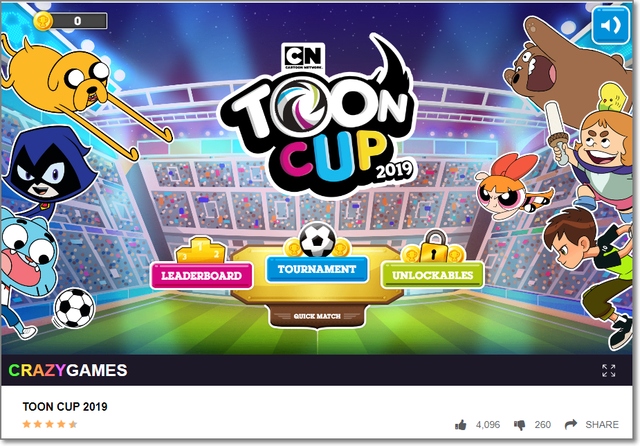Click the share arrow icon
This screenshot has height=446, width=640.
click(571, 424)
